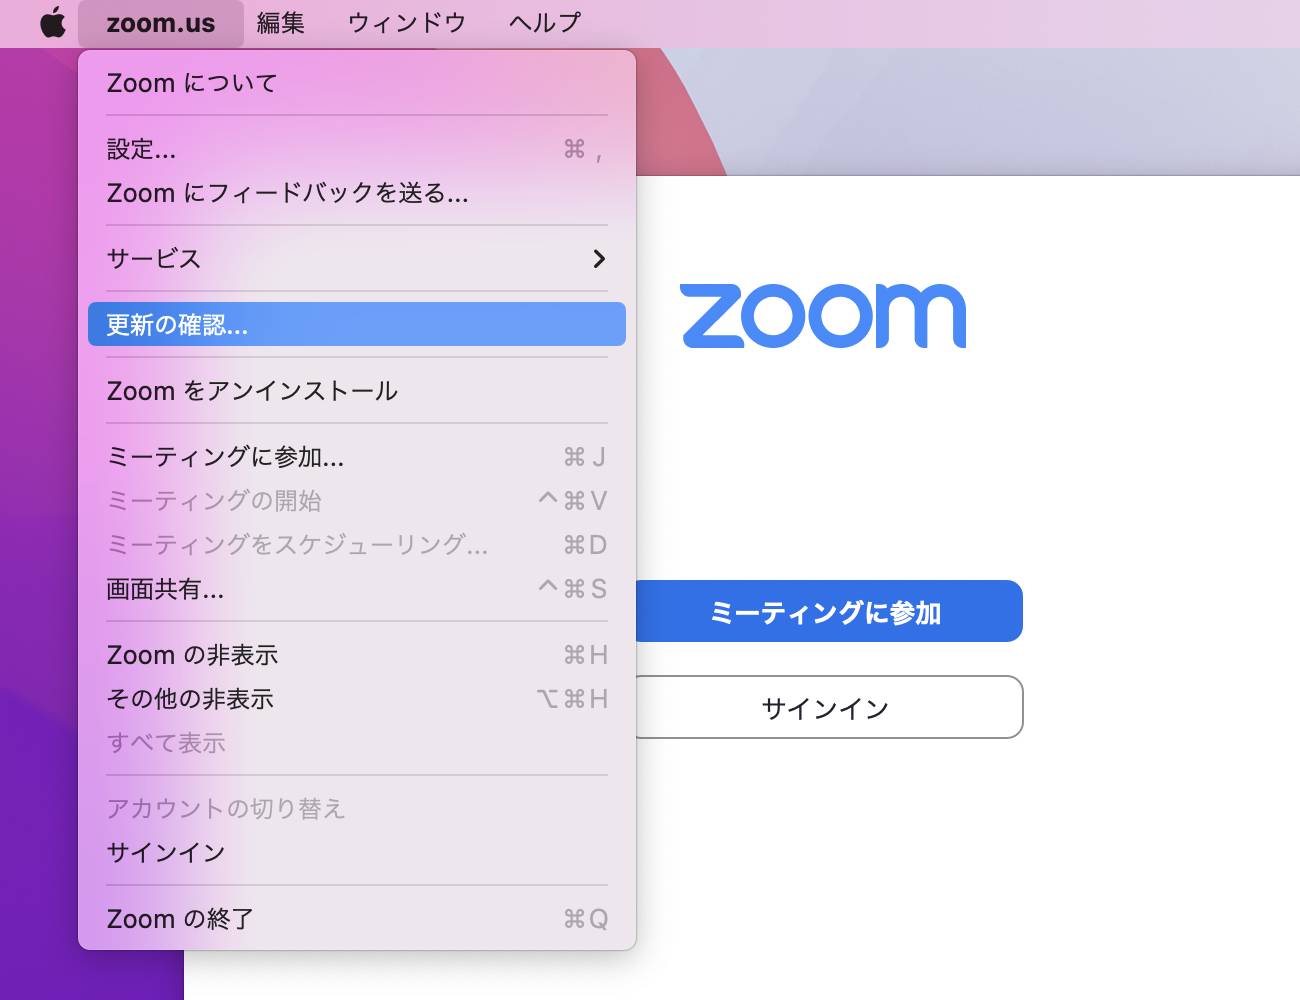The width and height of the screenshot is (1300, 1000).
Task: Open the Apple menu icon
Action: pyautogui.click(x=53, y=22)
